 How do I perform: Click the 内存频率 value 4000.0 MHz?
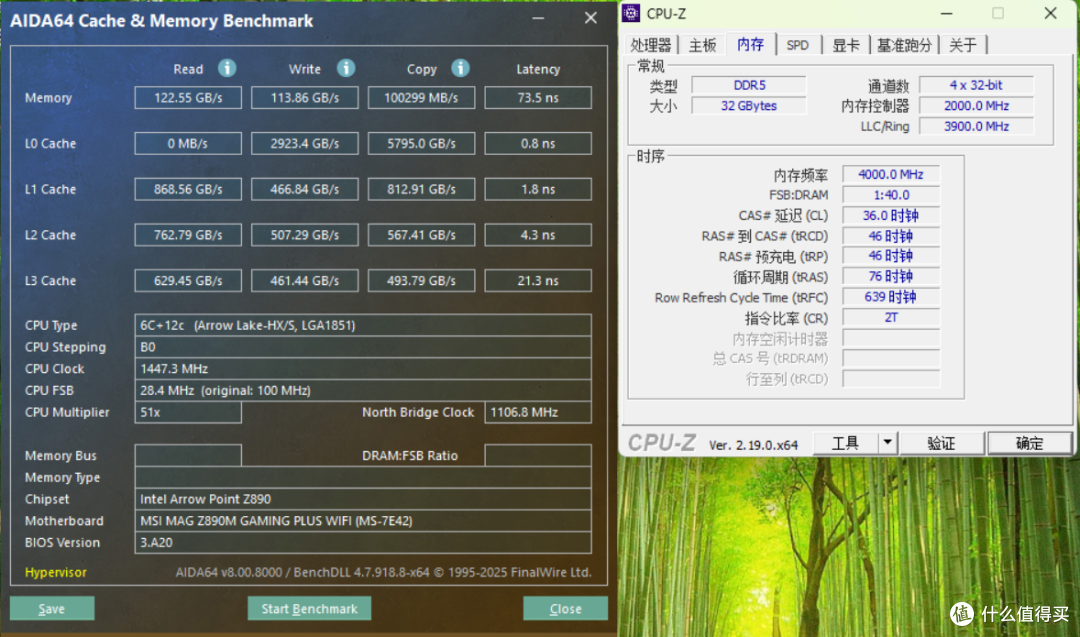click(x=891, y=174)
